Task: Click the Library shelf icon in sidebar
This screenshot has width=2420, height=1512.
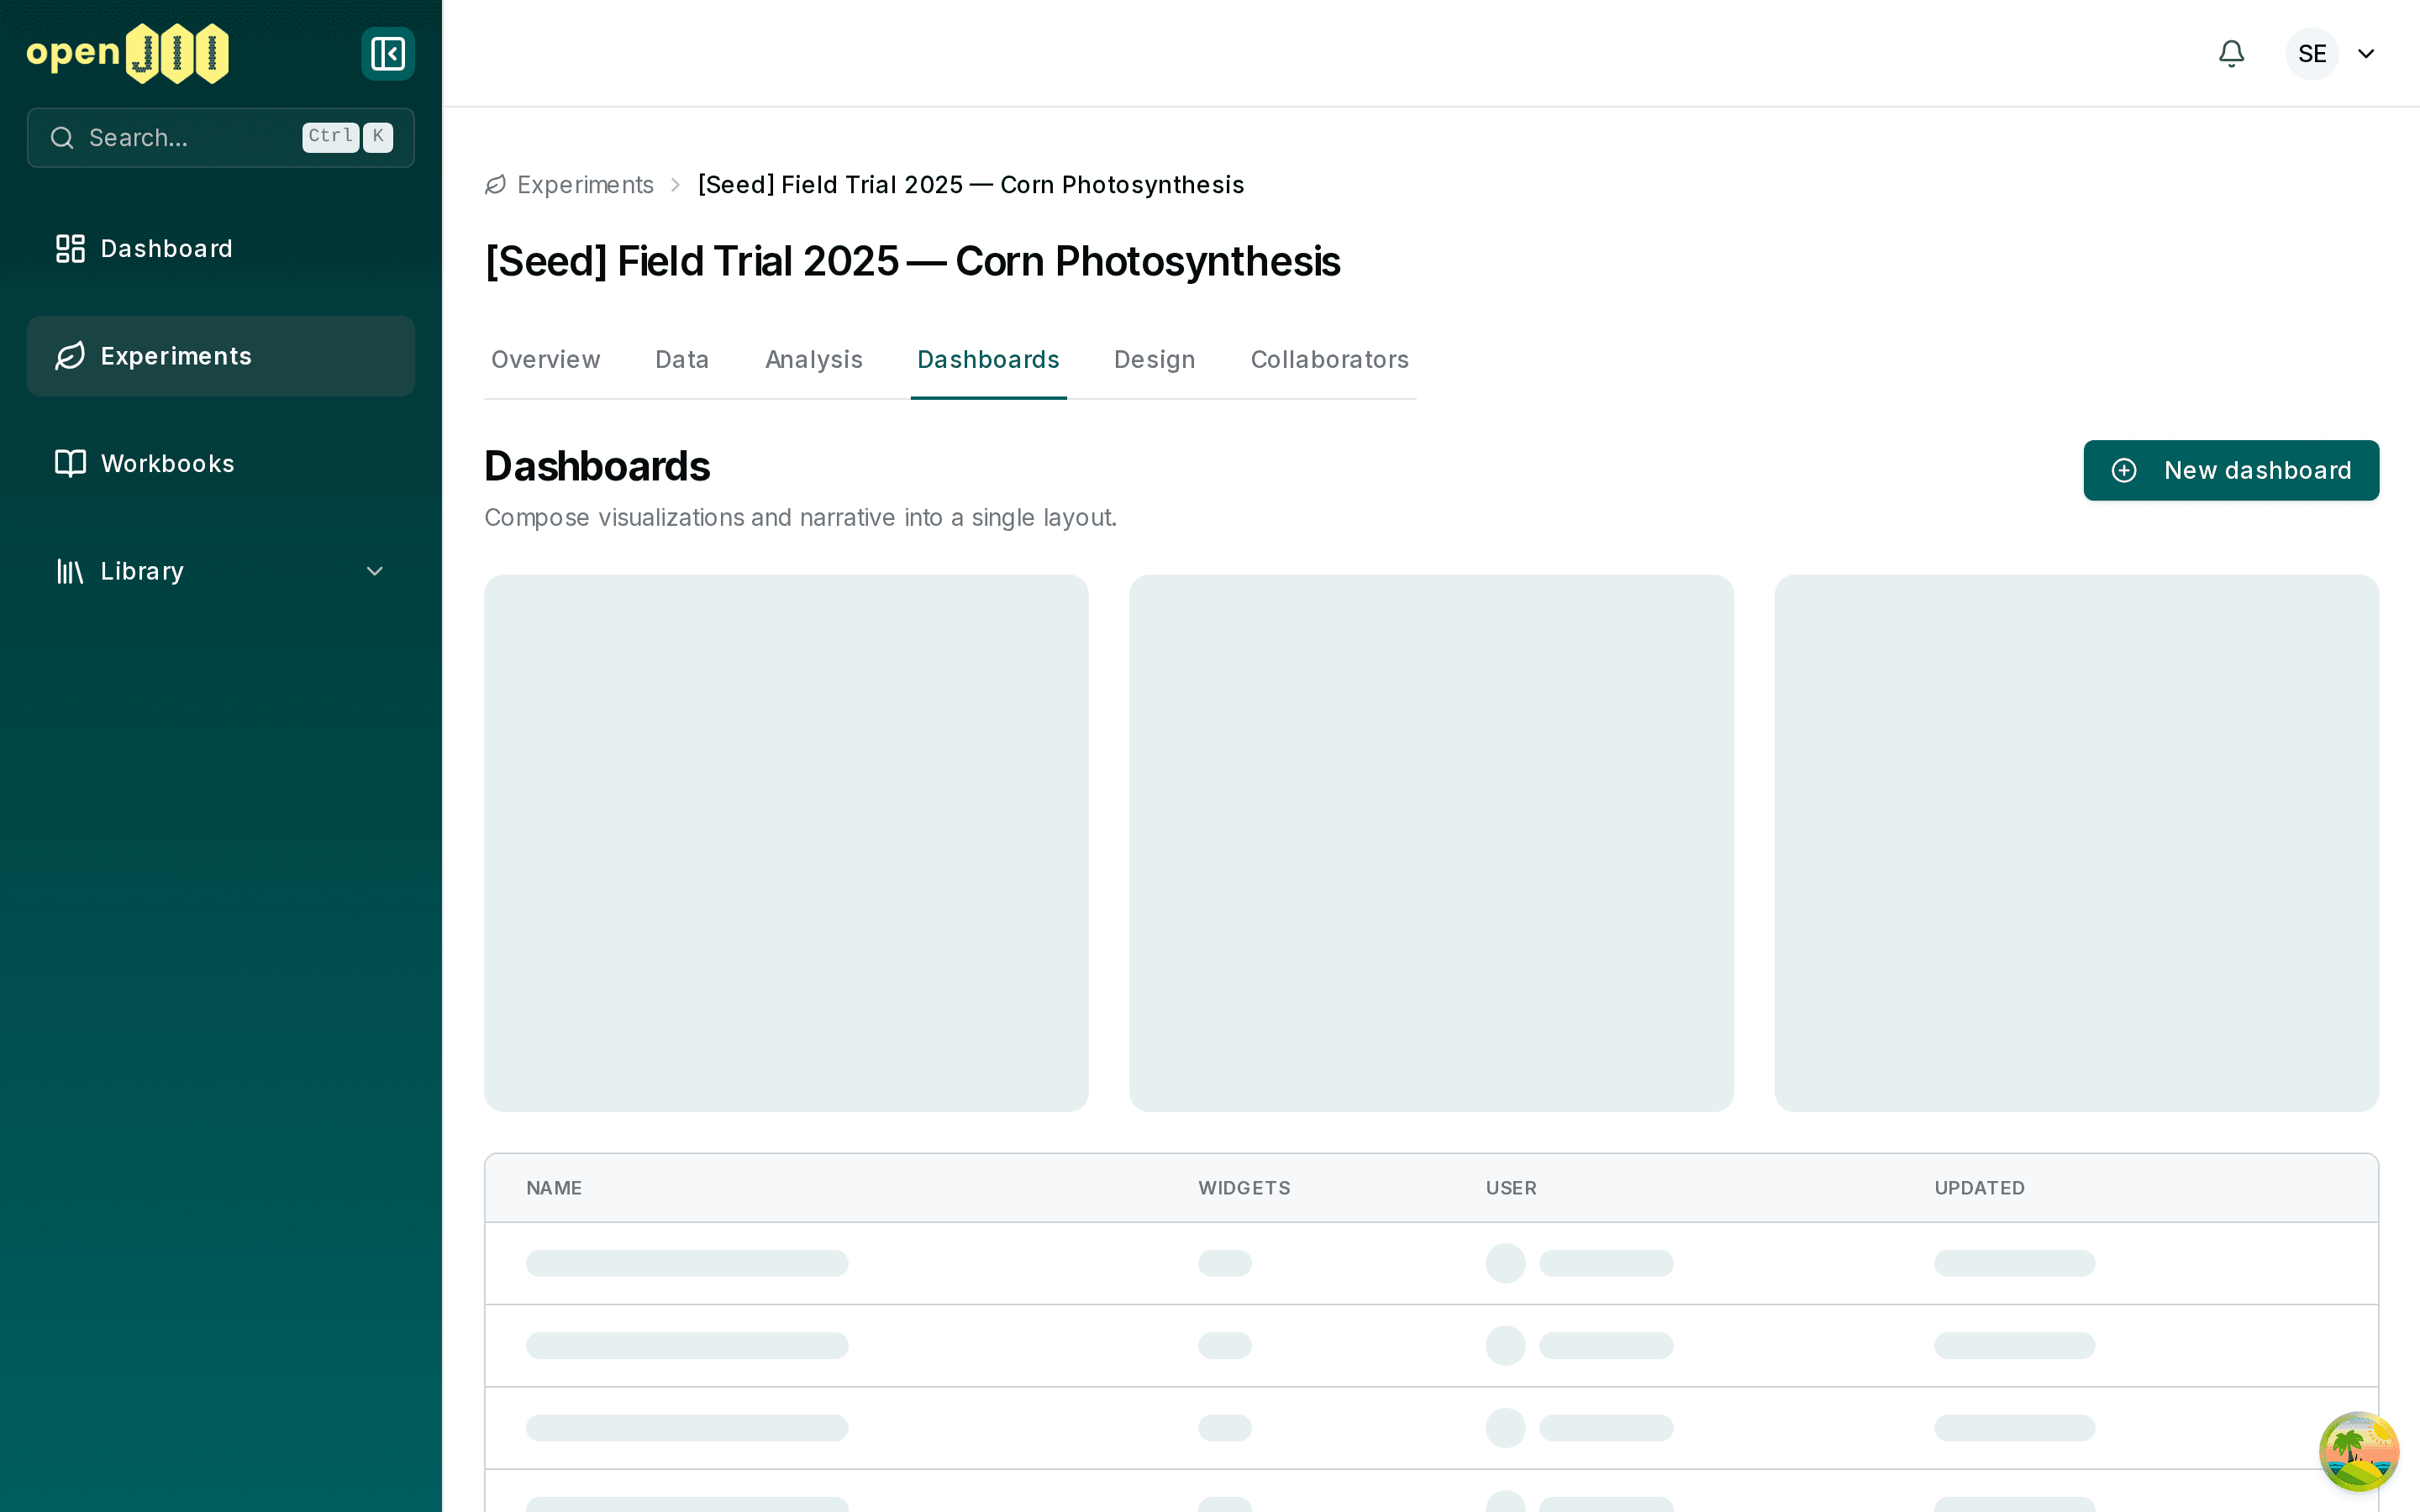Action: point(70,571)
